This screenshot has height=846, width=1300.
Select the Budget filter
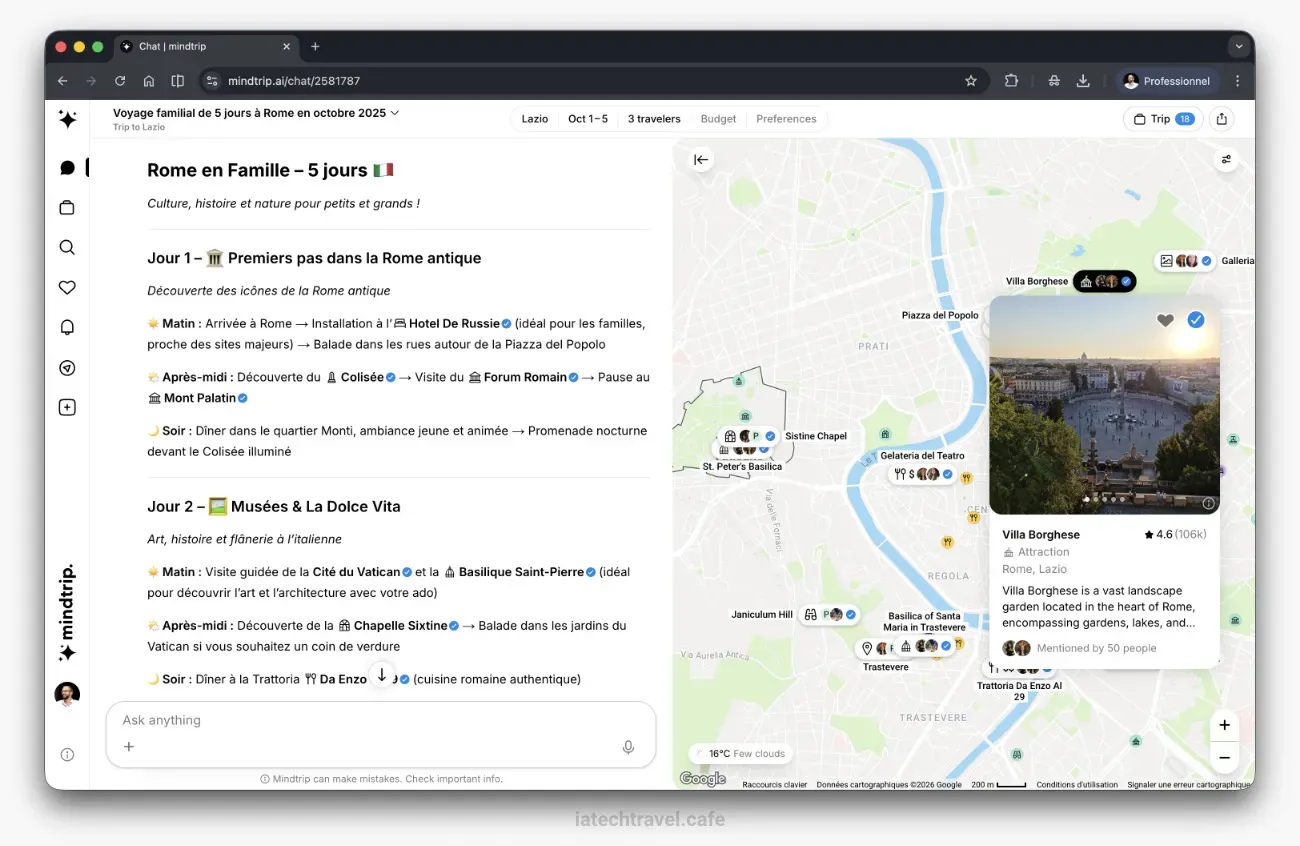point(718,119)
